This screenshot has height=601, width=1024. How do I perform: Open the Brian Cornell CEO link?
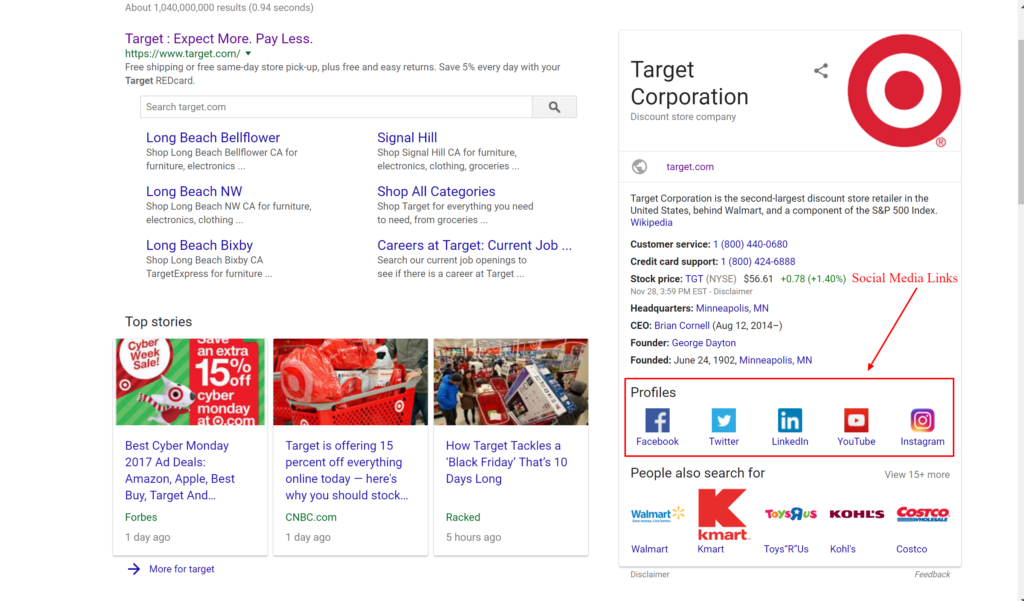tap(682, 325)
